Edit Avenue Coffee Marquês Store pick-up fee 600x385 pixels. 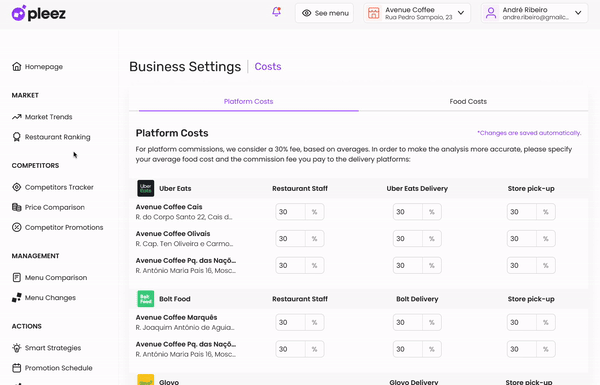pyautogui.click(x=522, y=322)
